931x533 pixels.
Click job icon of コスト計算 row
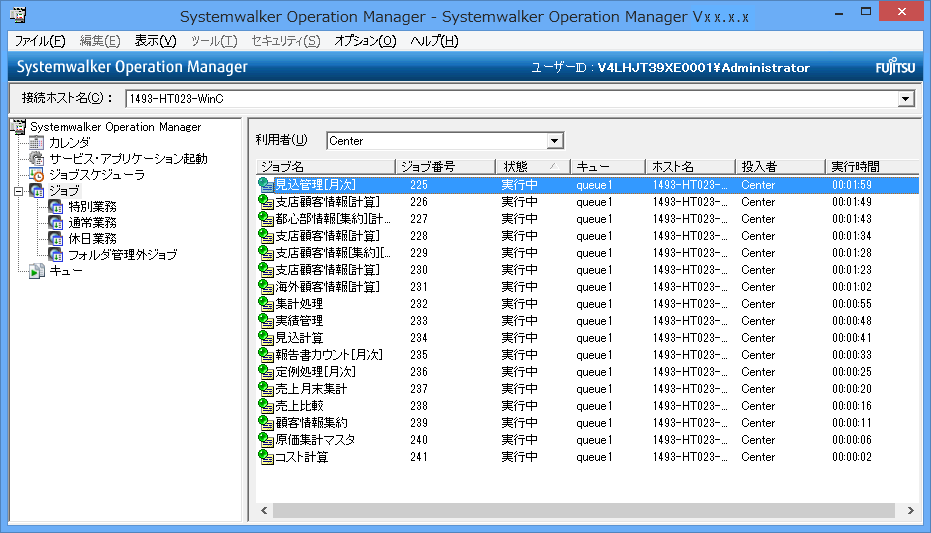tap(266, 457)
